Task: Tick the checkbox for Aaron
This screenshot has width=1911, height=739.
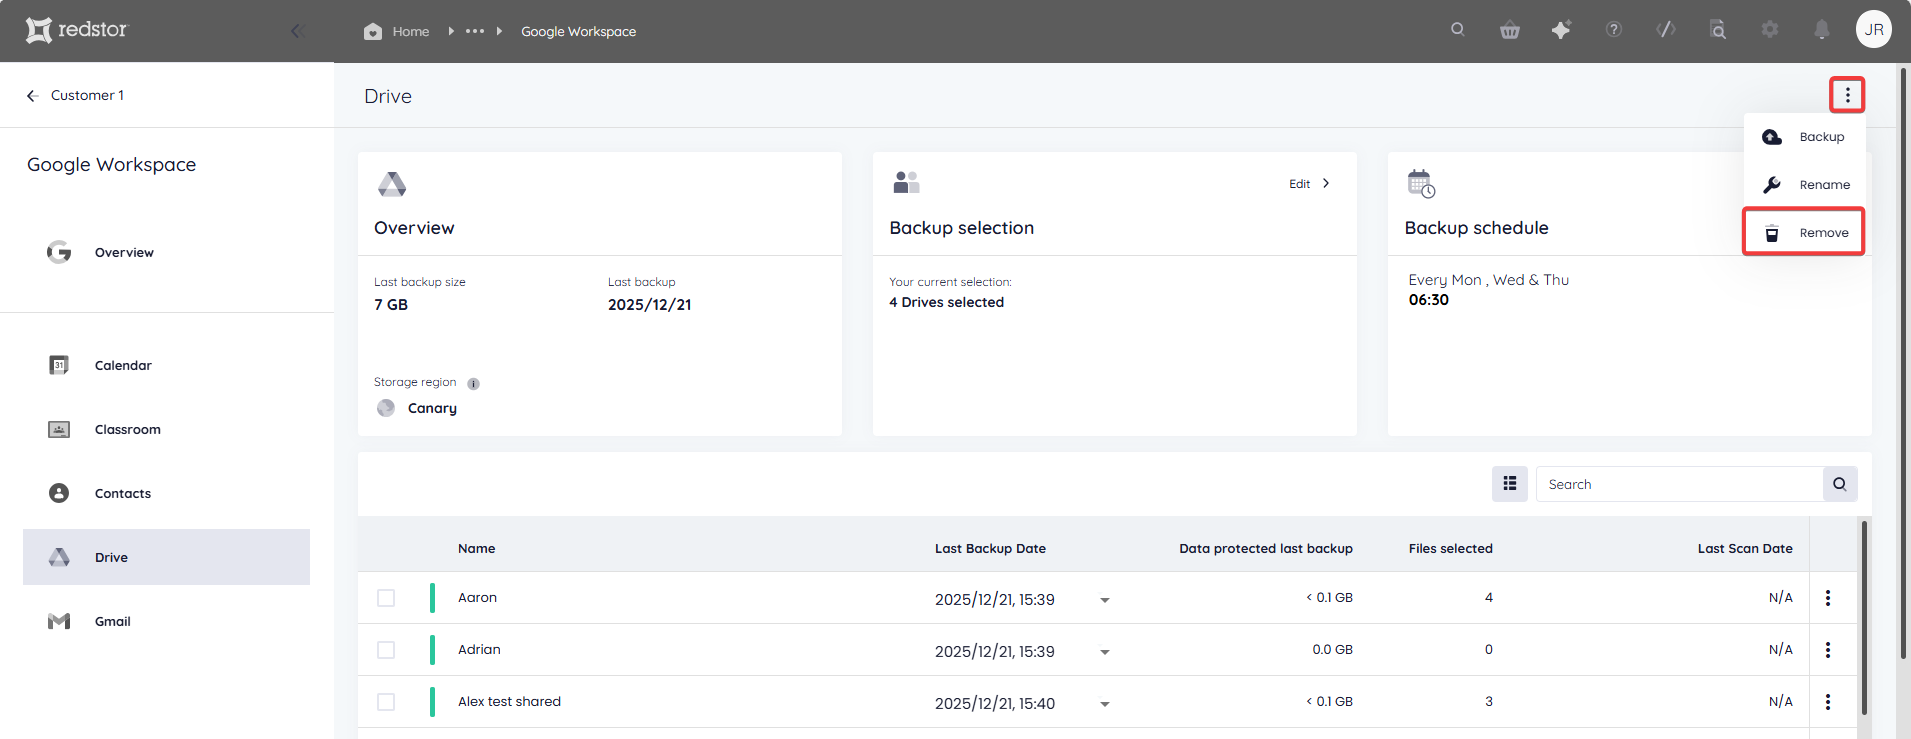Action: (x=386, y=598)
